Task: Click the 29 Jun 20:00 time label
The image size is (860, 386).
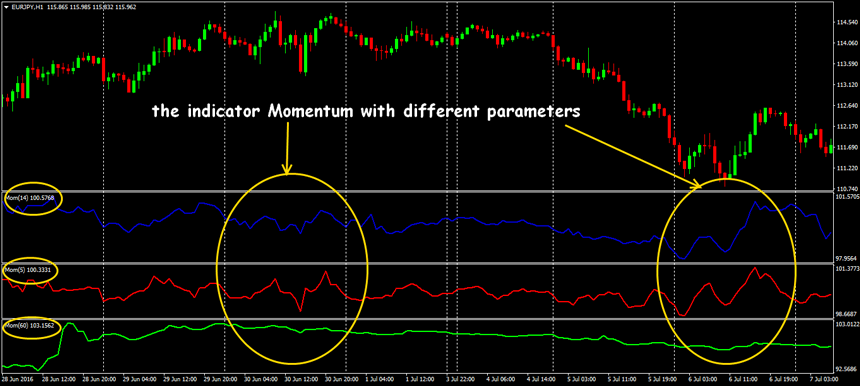Action: [219, 379]
